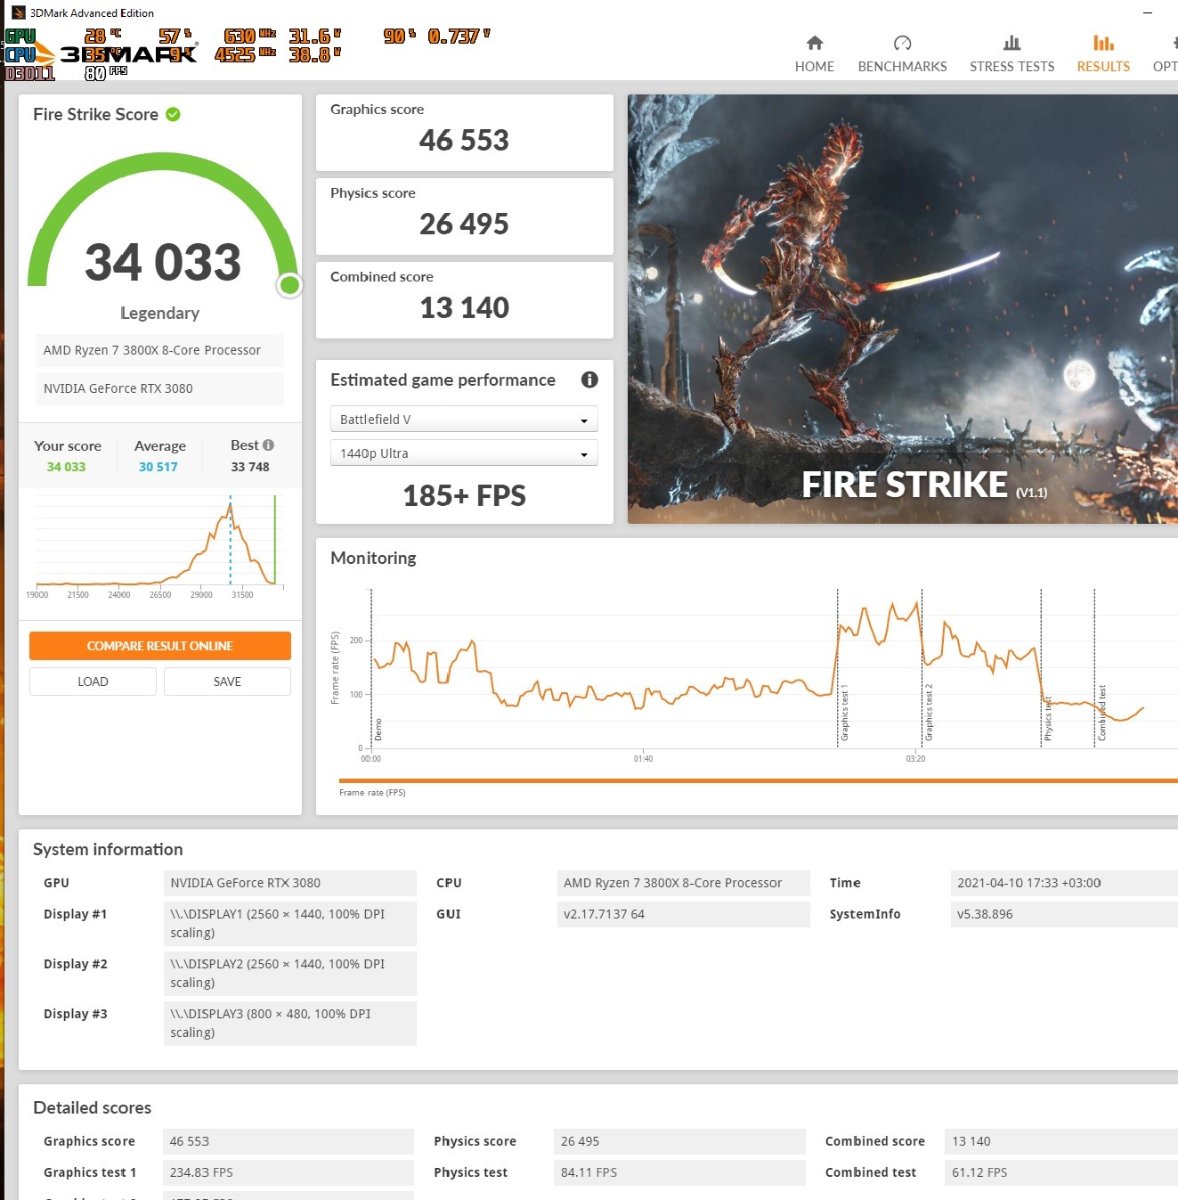
Task: Click the Graphics test 1 marker in Monitoring
Action: pos(843,712)
